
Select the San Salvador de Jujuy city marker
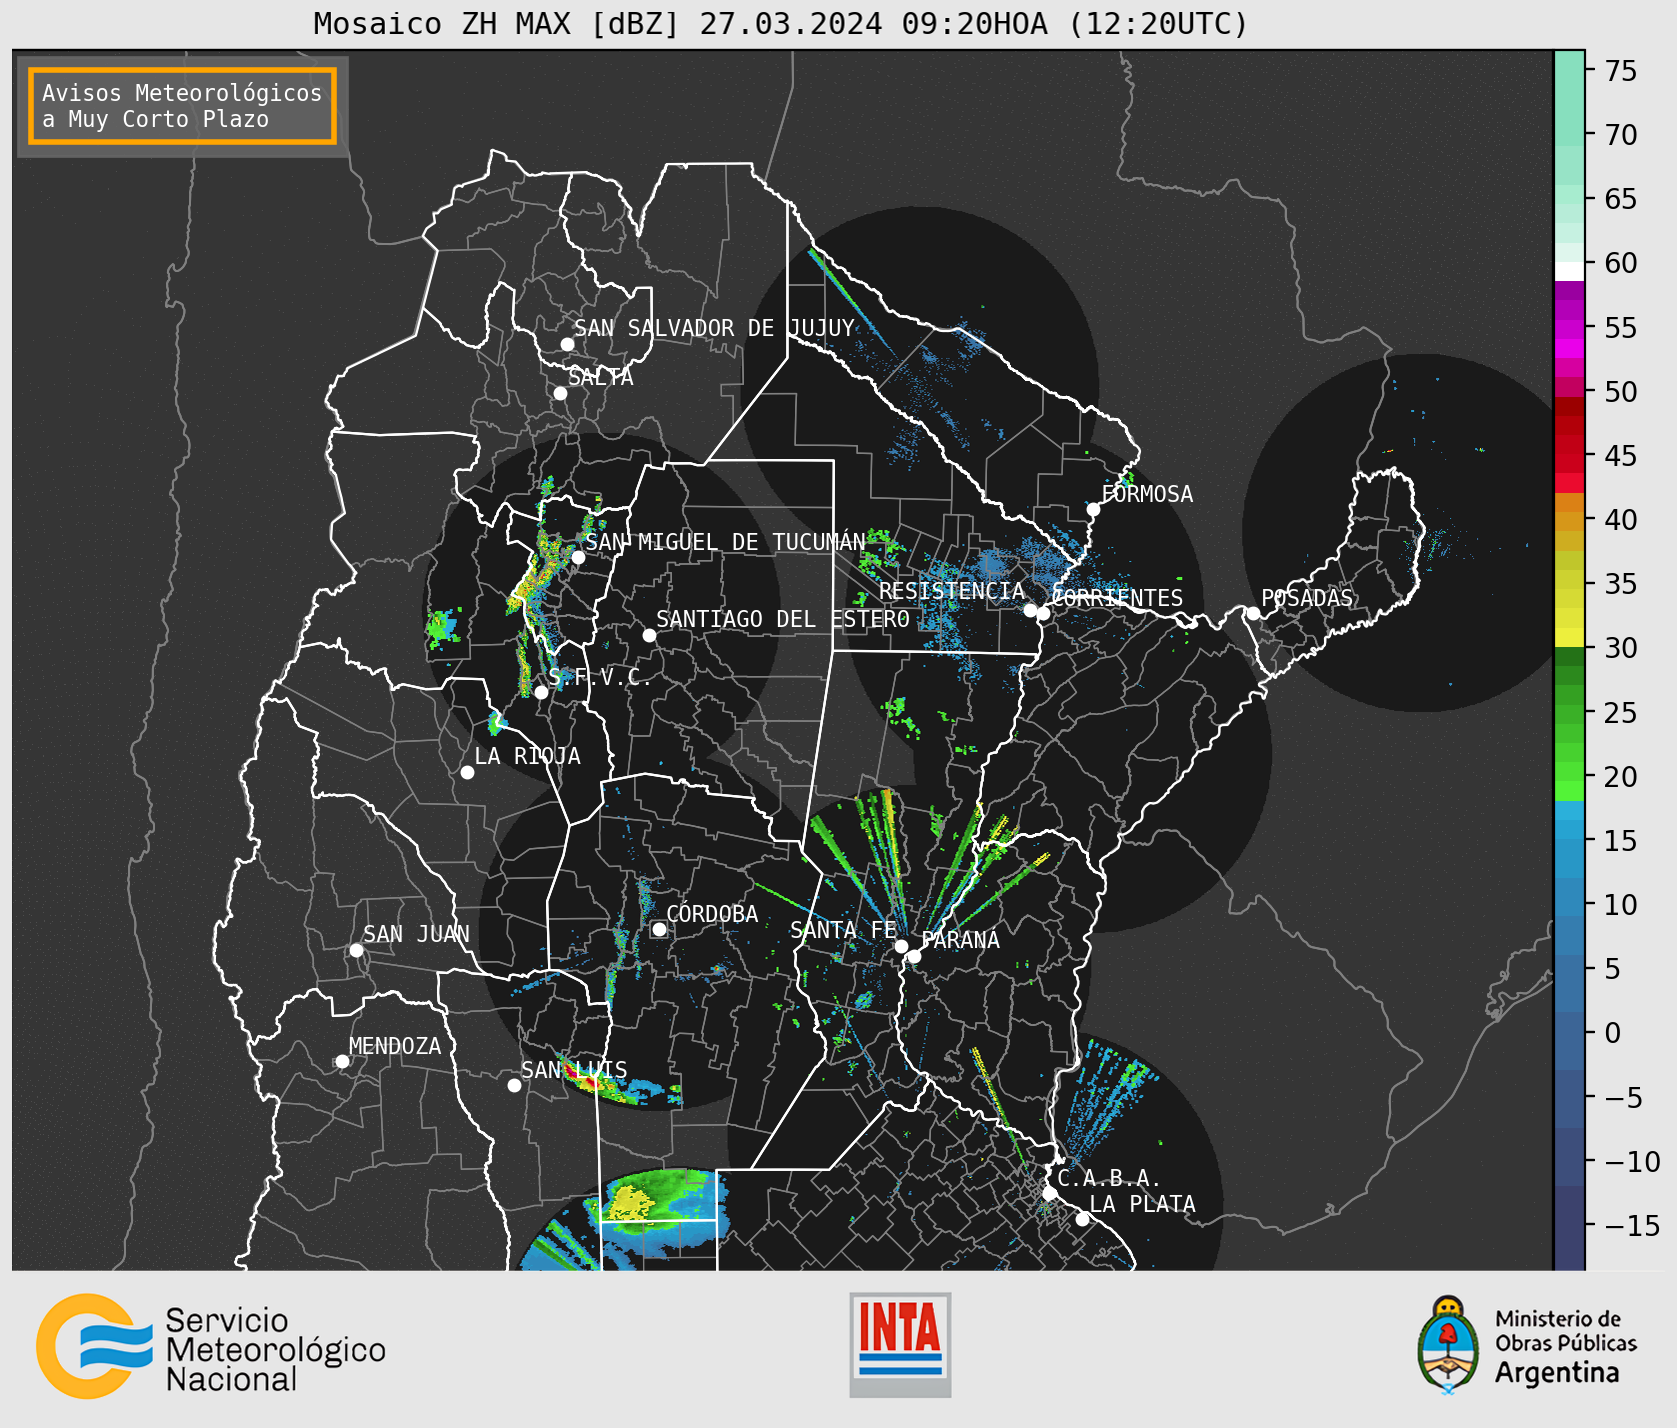pyautogui.click(x=567, y=344)
